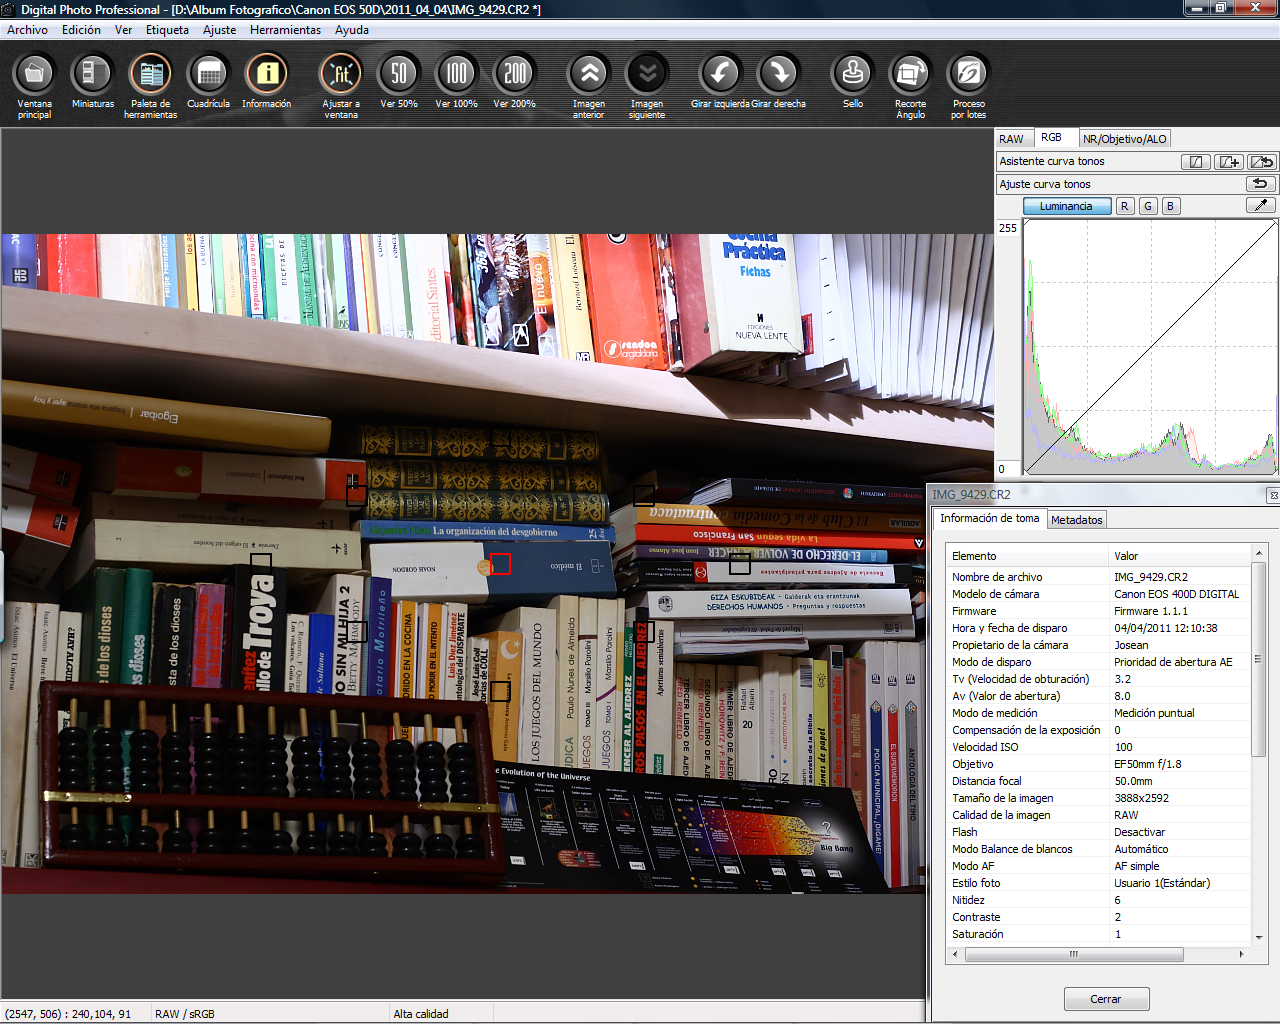Open the Recorte Ángulo crop tool

point(910,75)
